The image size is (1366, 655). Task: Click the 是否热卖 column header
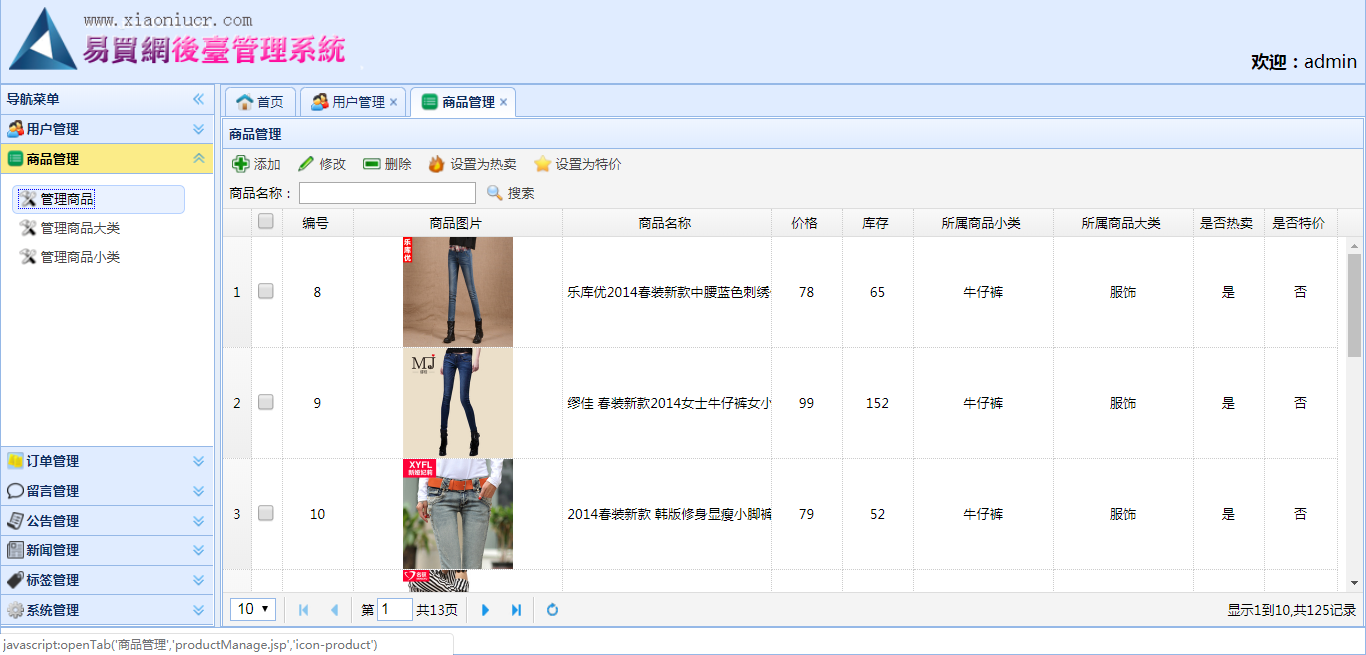[x=1228, y=223]
